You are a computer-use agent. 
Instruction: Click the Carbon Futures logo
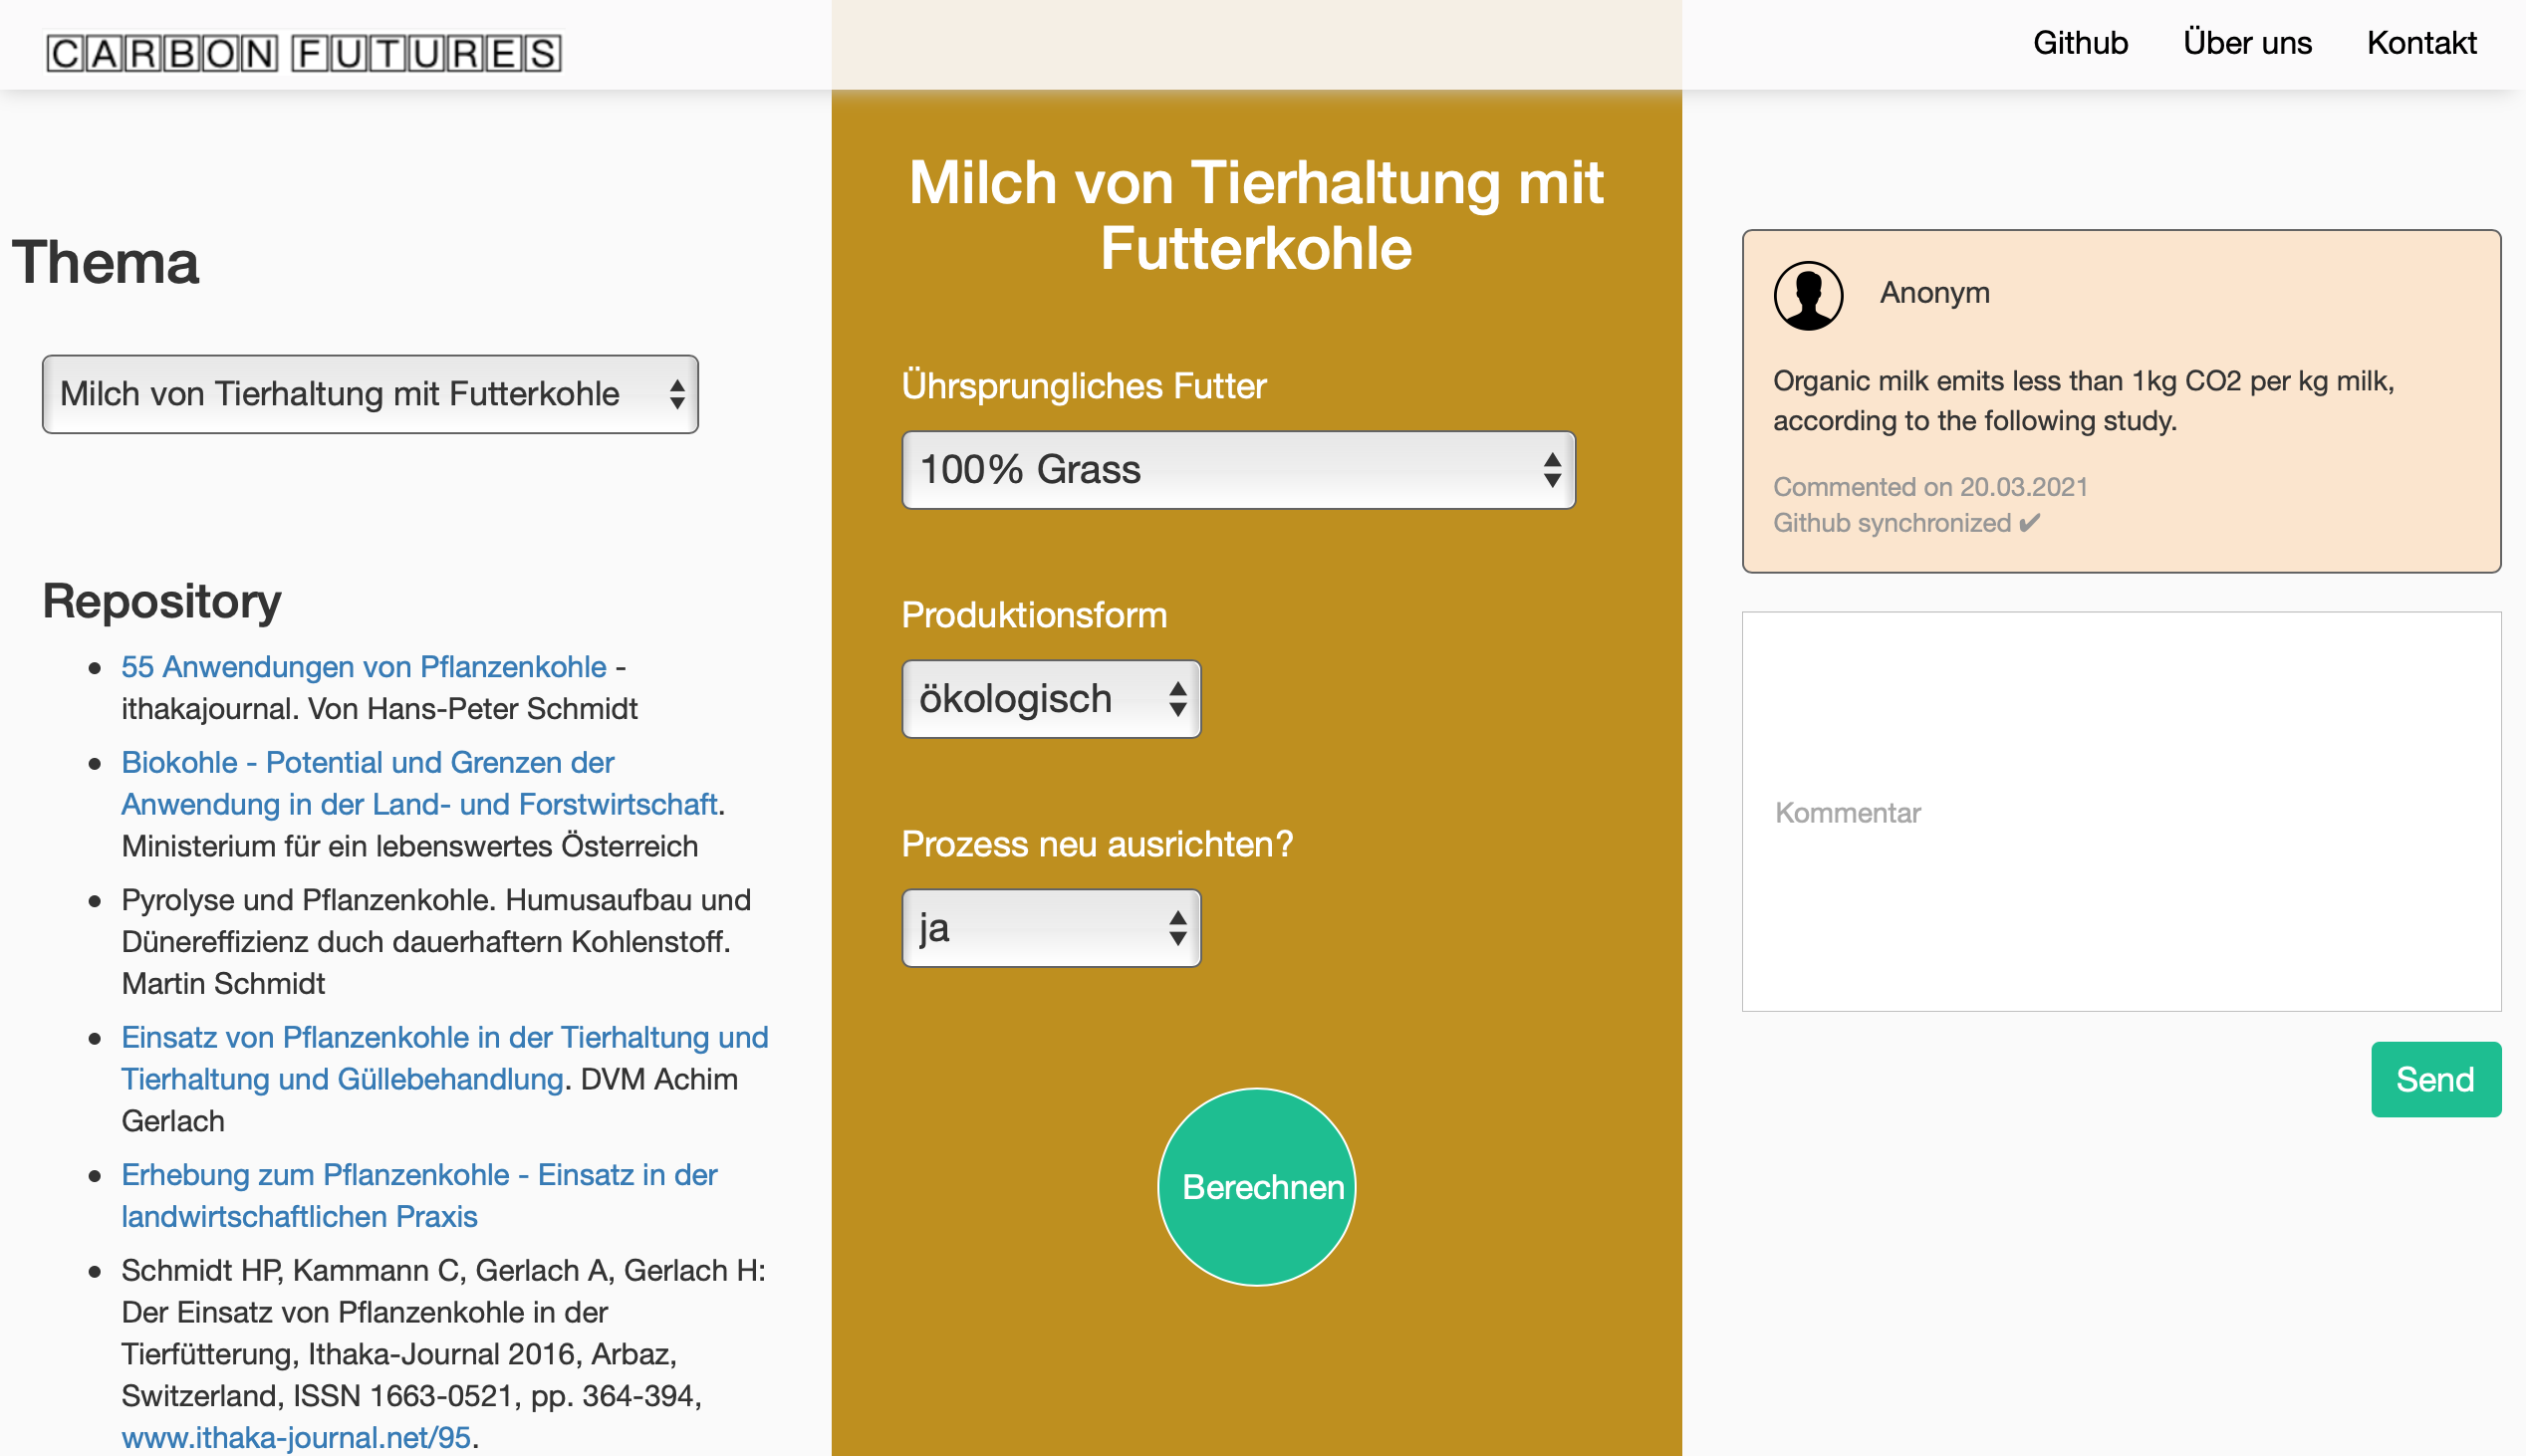click(x=303, y=52)
